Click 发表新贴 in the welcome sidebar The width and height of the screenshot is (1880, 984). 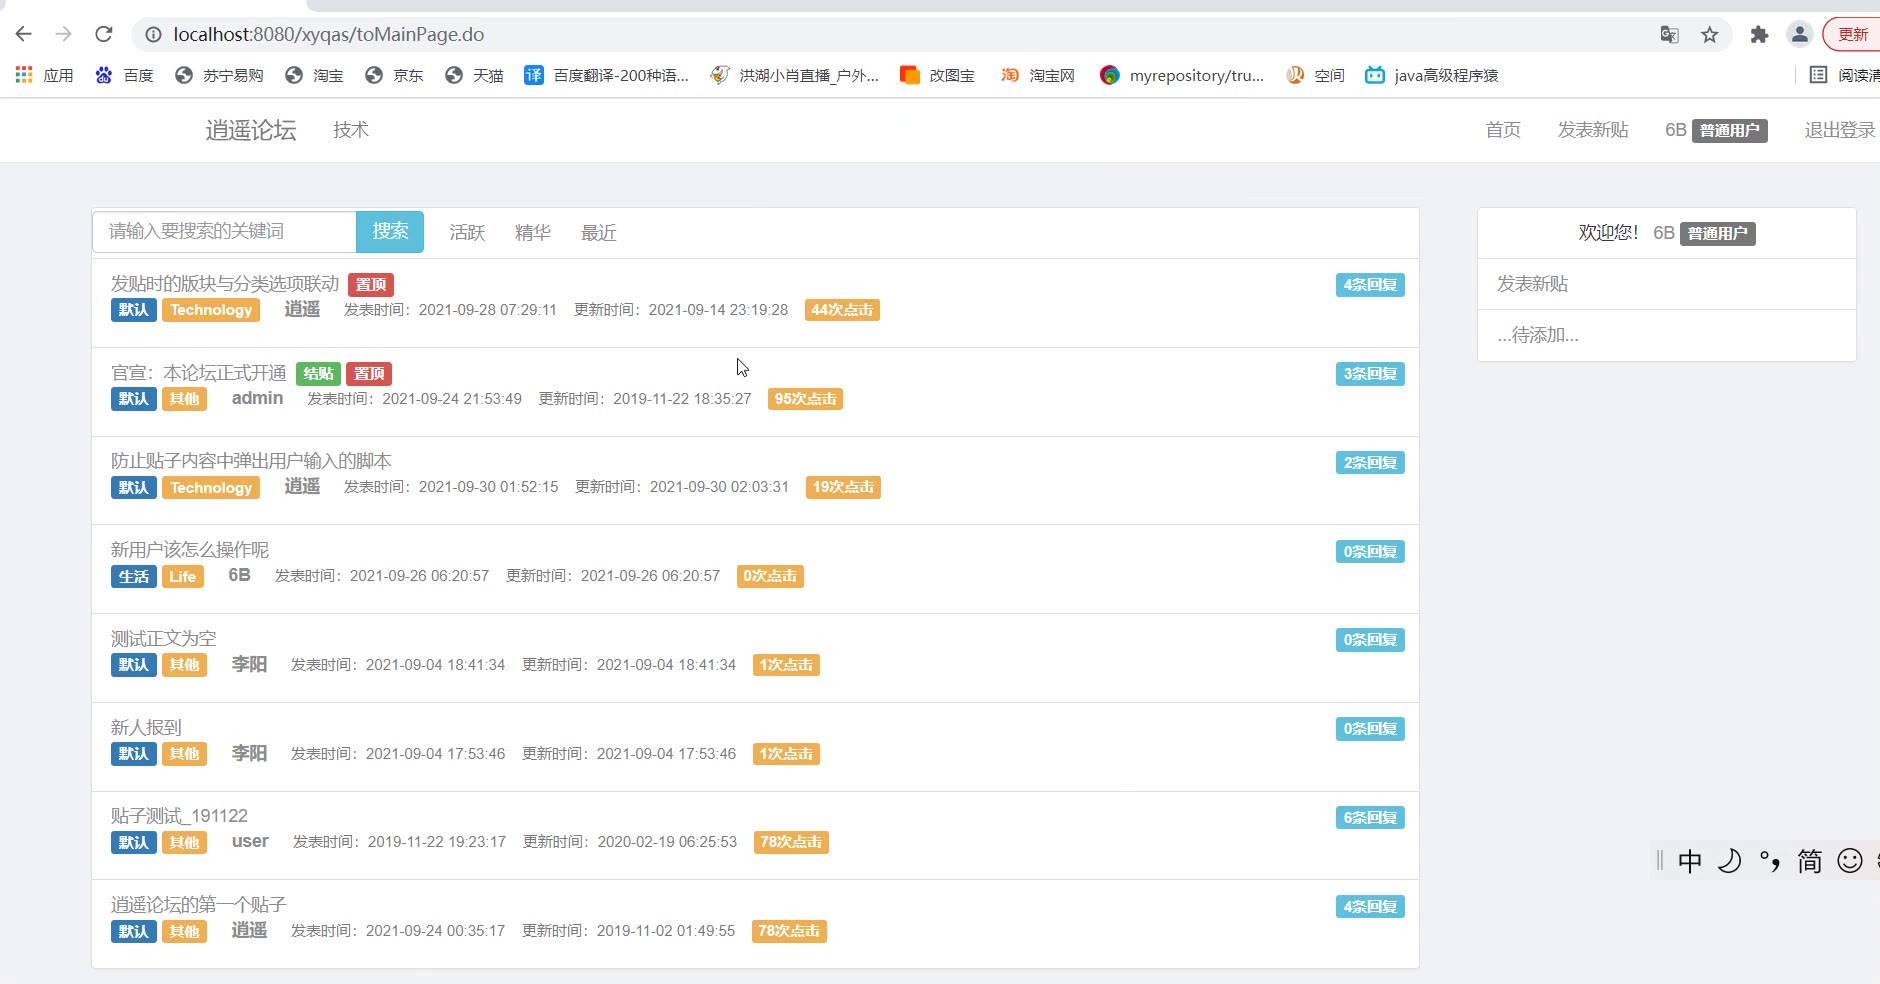[1533, 284]
